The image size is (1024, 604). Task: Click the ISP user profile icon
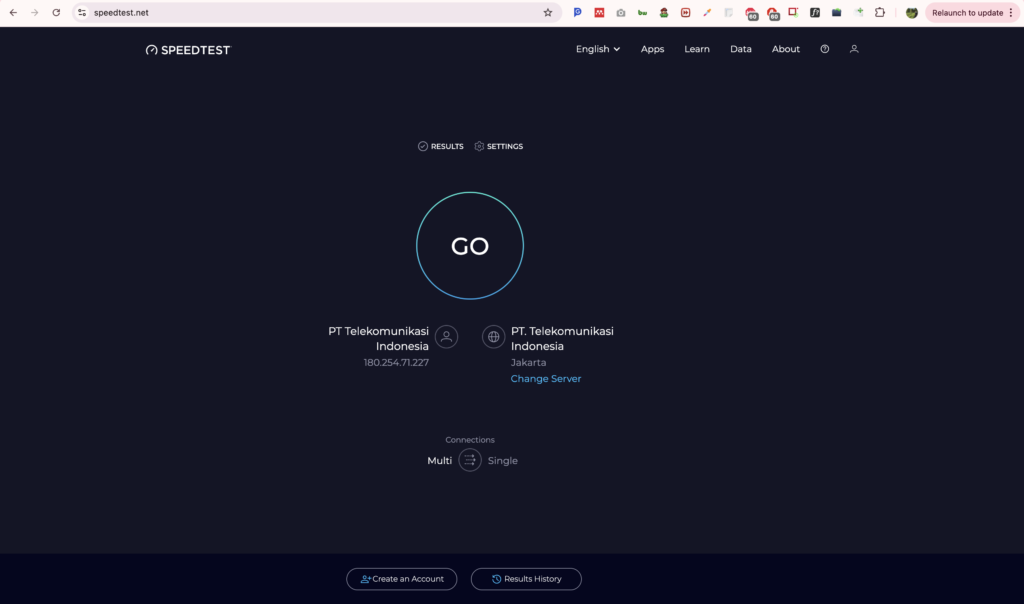(x=447, y=337)
